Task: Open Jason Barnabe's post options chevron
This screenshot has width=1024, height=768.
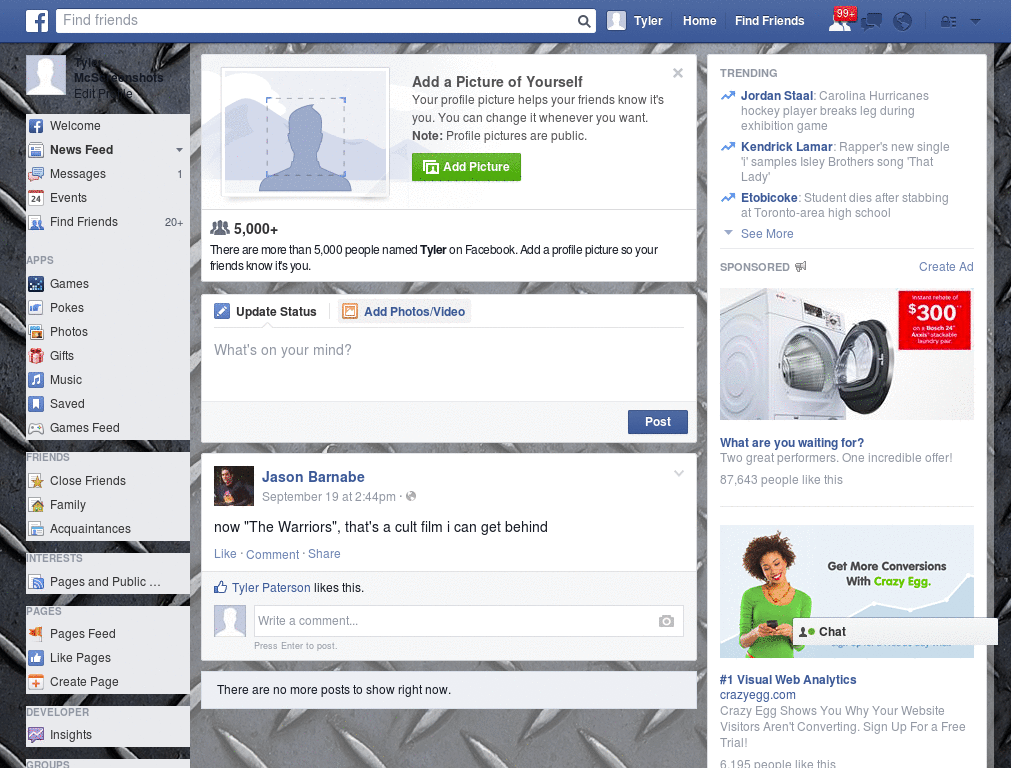Action: coord(679,473)
